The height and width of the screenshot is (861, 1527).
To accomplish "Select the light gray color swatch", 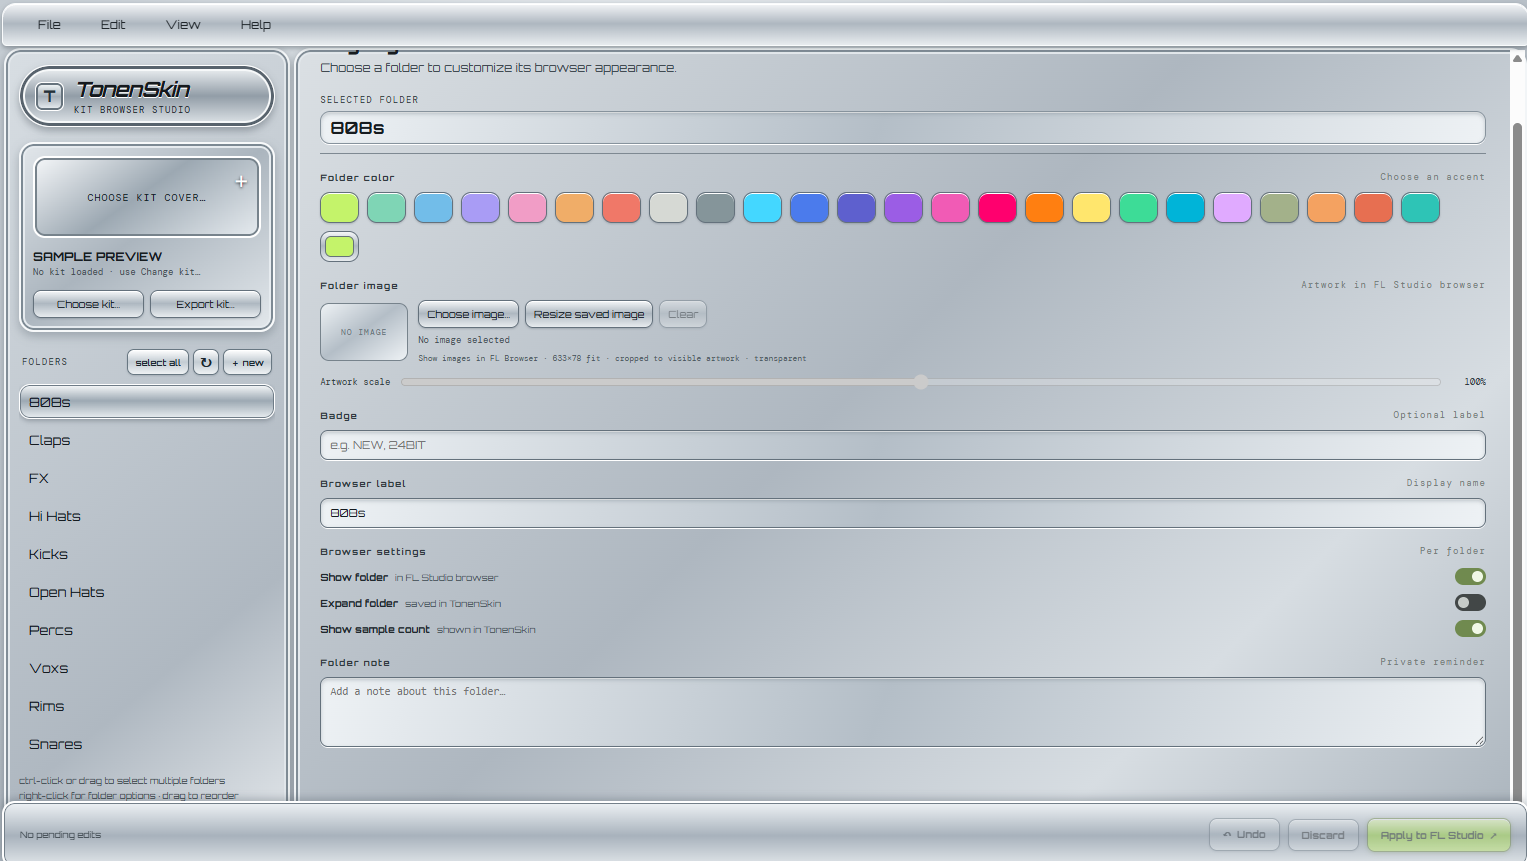I will [668, 208].
